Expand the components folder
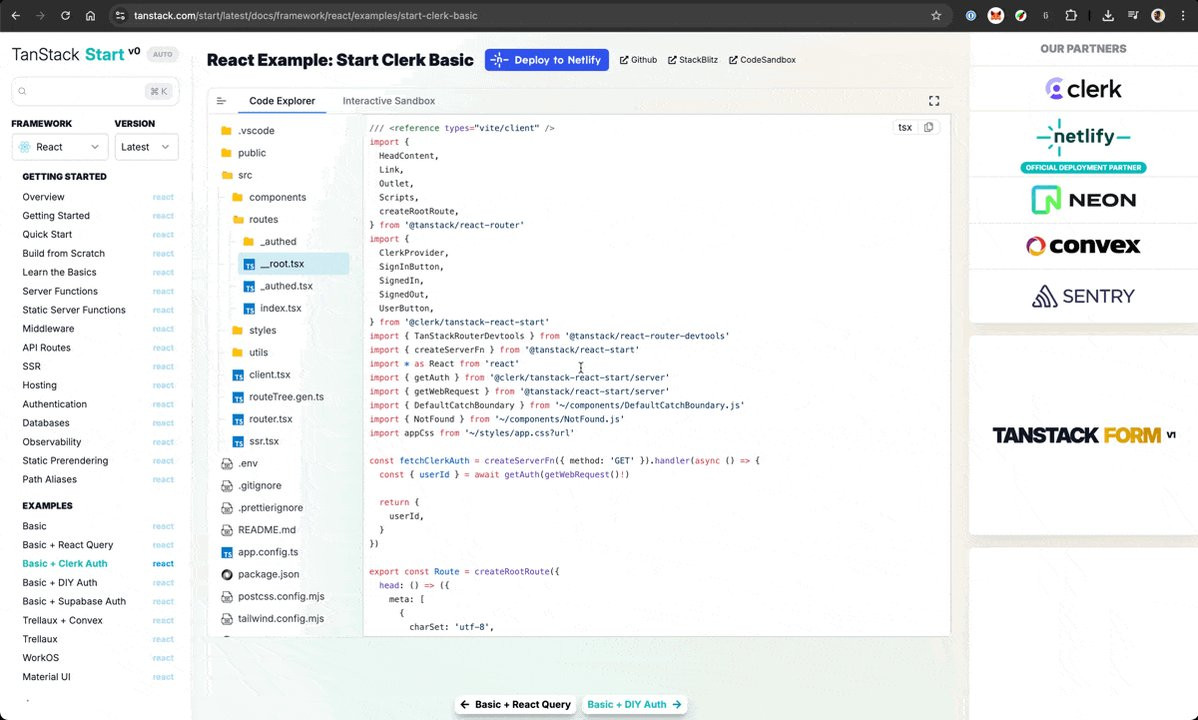This screenshot has width=1198, height=720. tap(268, 197)
